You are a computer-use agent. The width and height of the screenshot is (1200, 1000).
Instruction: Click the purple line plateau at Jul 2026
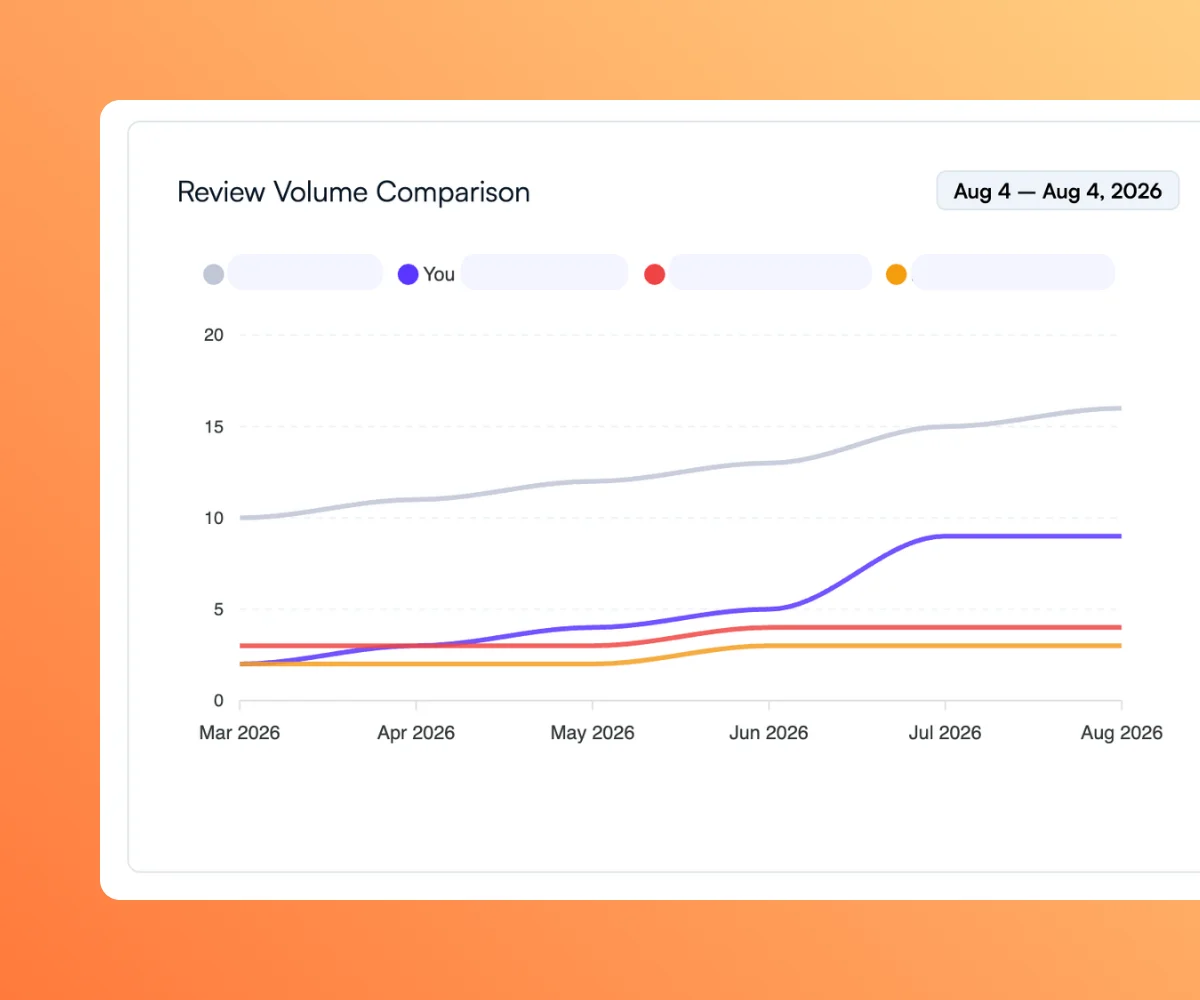pos(945,536)
